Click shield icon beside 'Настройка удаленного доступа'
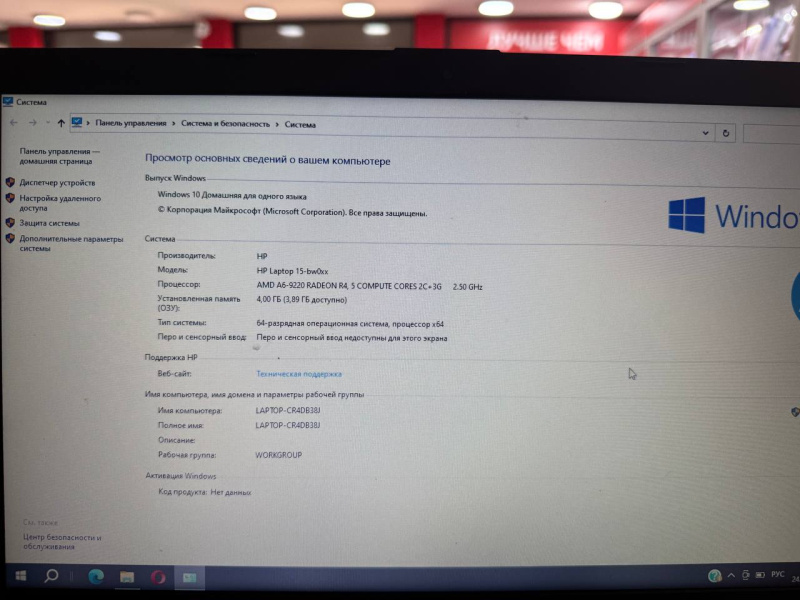Viewport: 800px width, 600px height. [10, 198]
